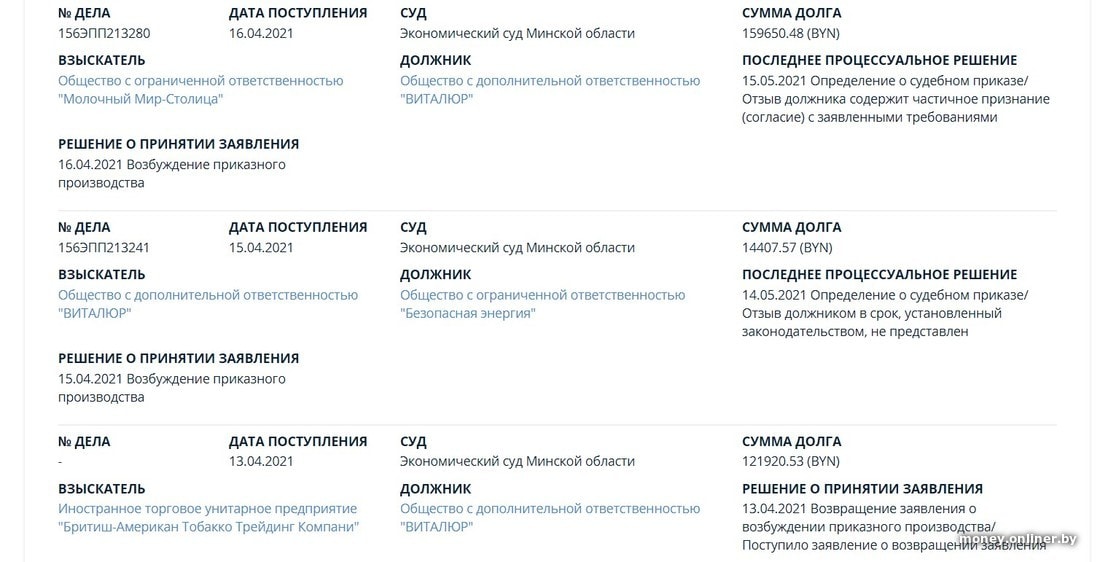Click the court name in case 156ЭПП213280
Screen dimensions: 1100x562
point(517,33)
